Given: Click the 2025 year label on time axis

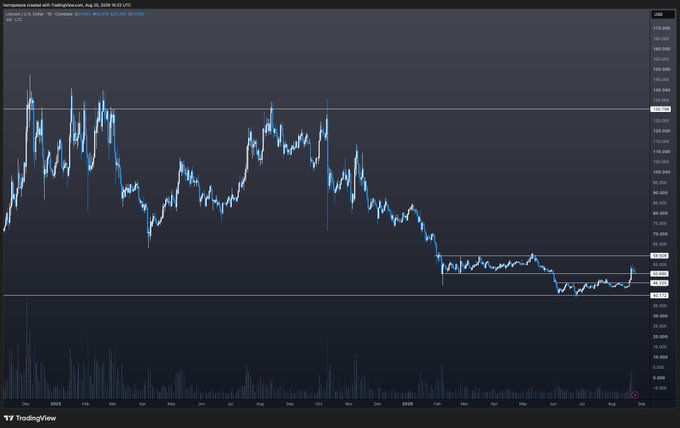Looking at the screenshot, I should pyautogui.click(x=56, y=404).
